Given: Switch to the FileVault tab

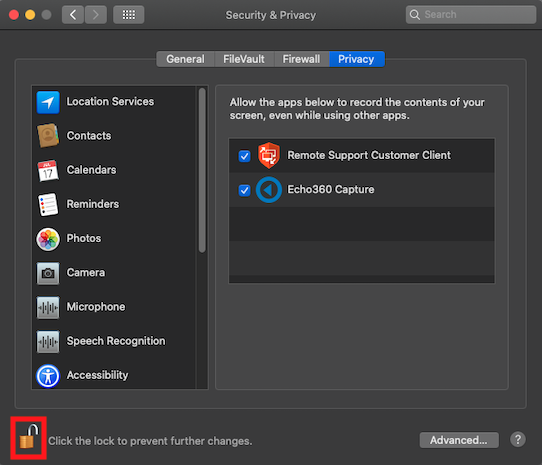Looking at the screenshot, I should click(244, 59).
